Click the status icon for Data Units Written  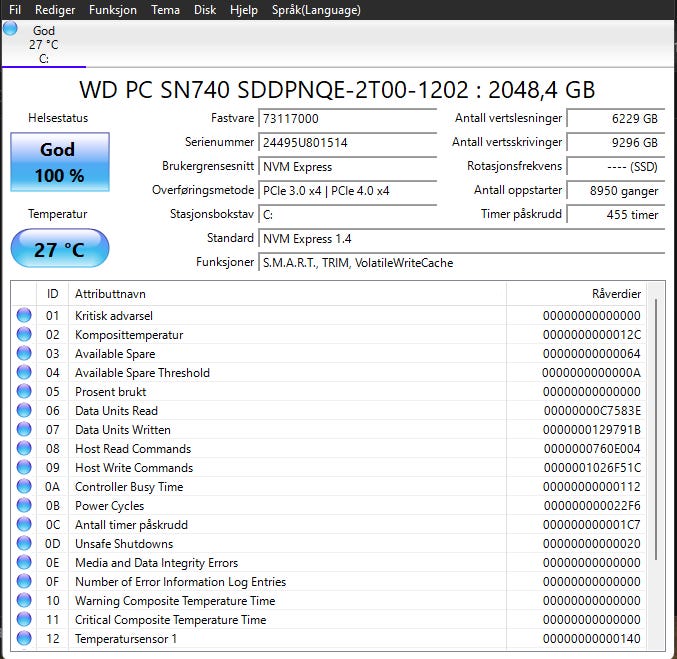[24, 430]
